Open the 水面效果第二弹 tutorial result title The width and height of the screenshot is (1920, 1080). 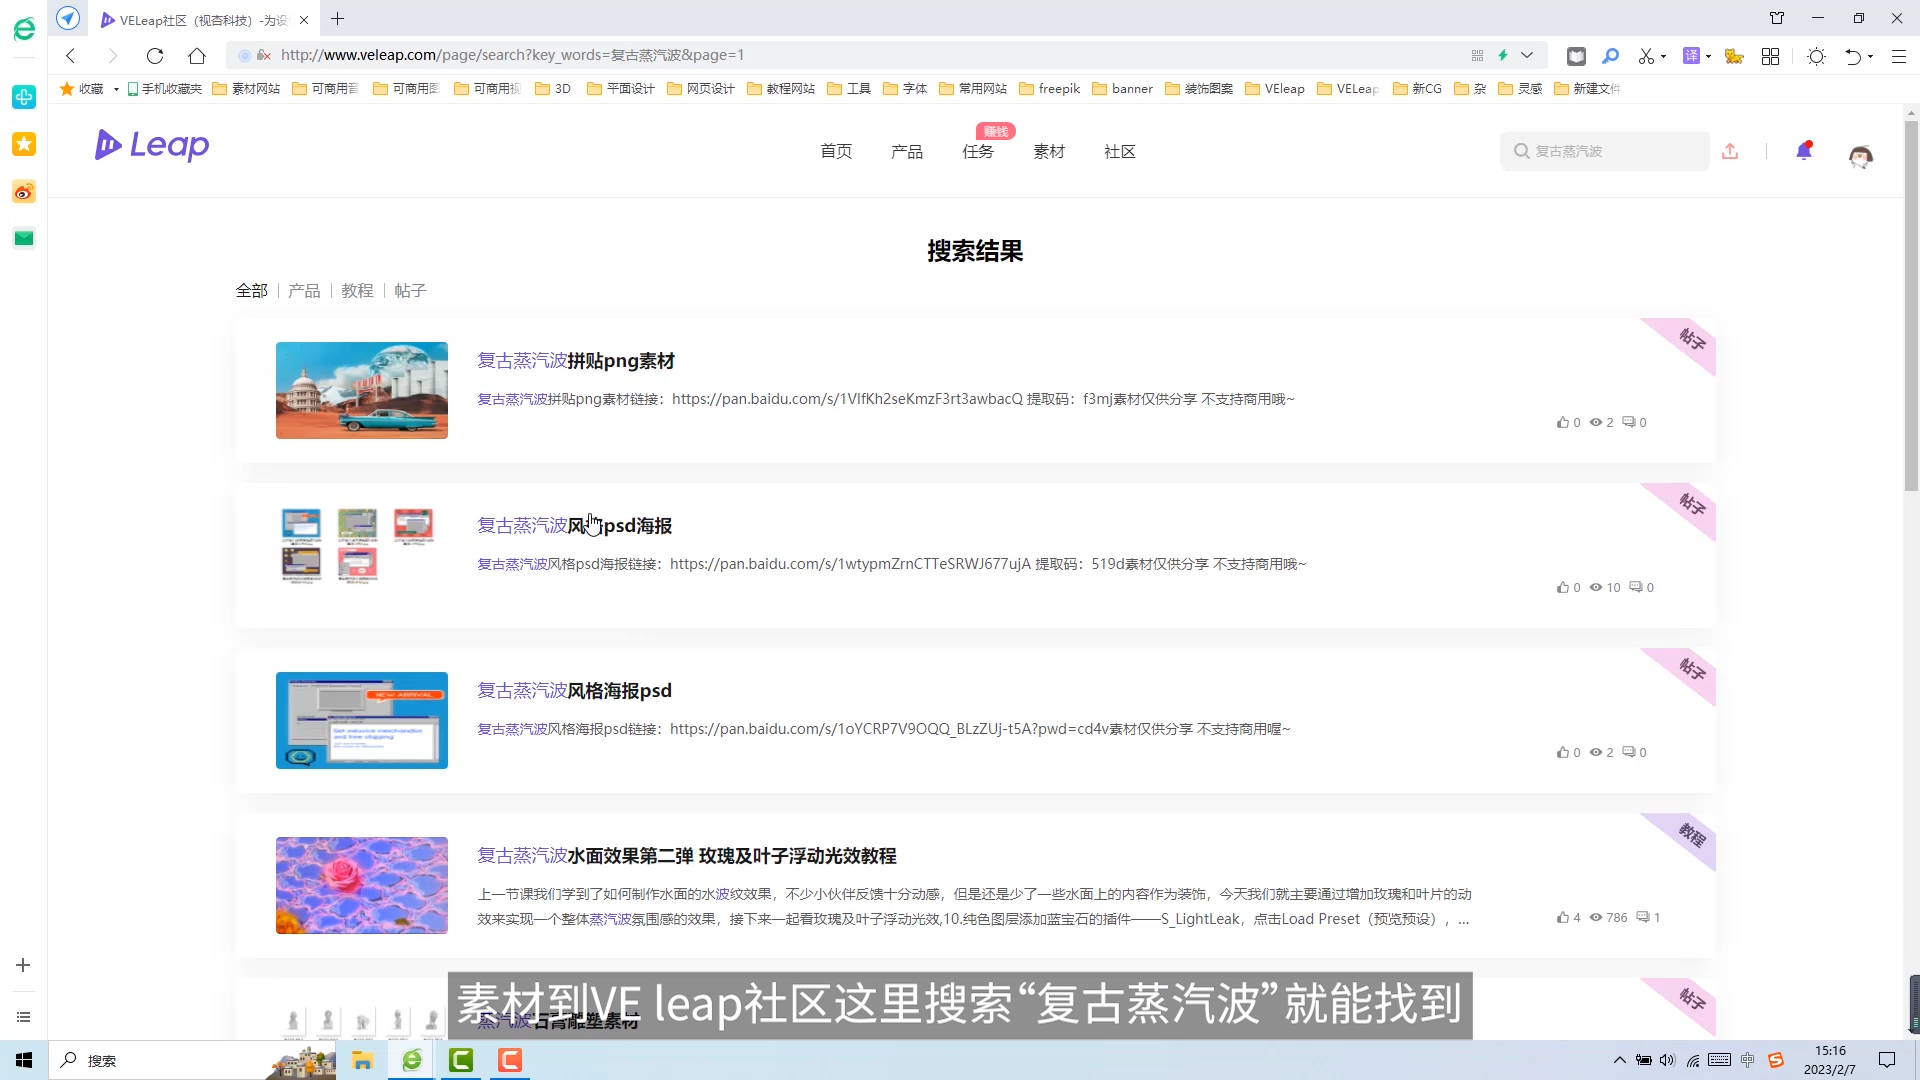(686, 856)
